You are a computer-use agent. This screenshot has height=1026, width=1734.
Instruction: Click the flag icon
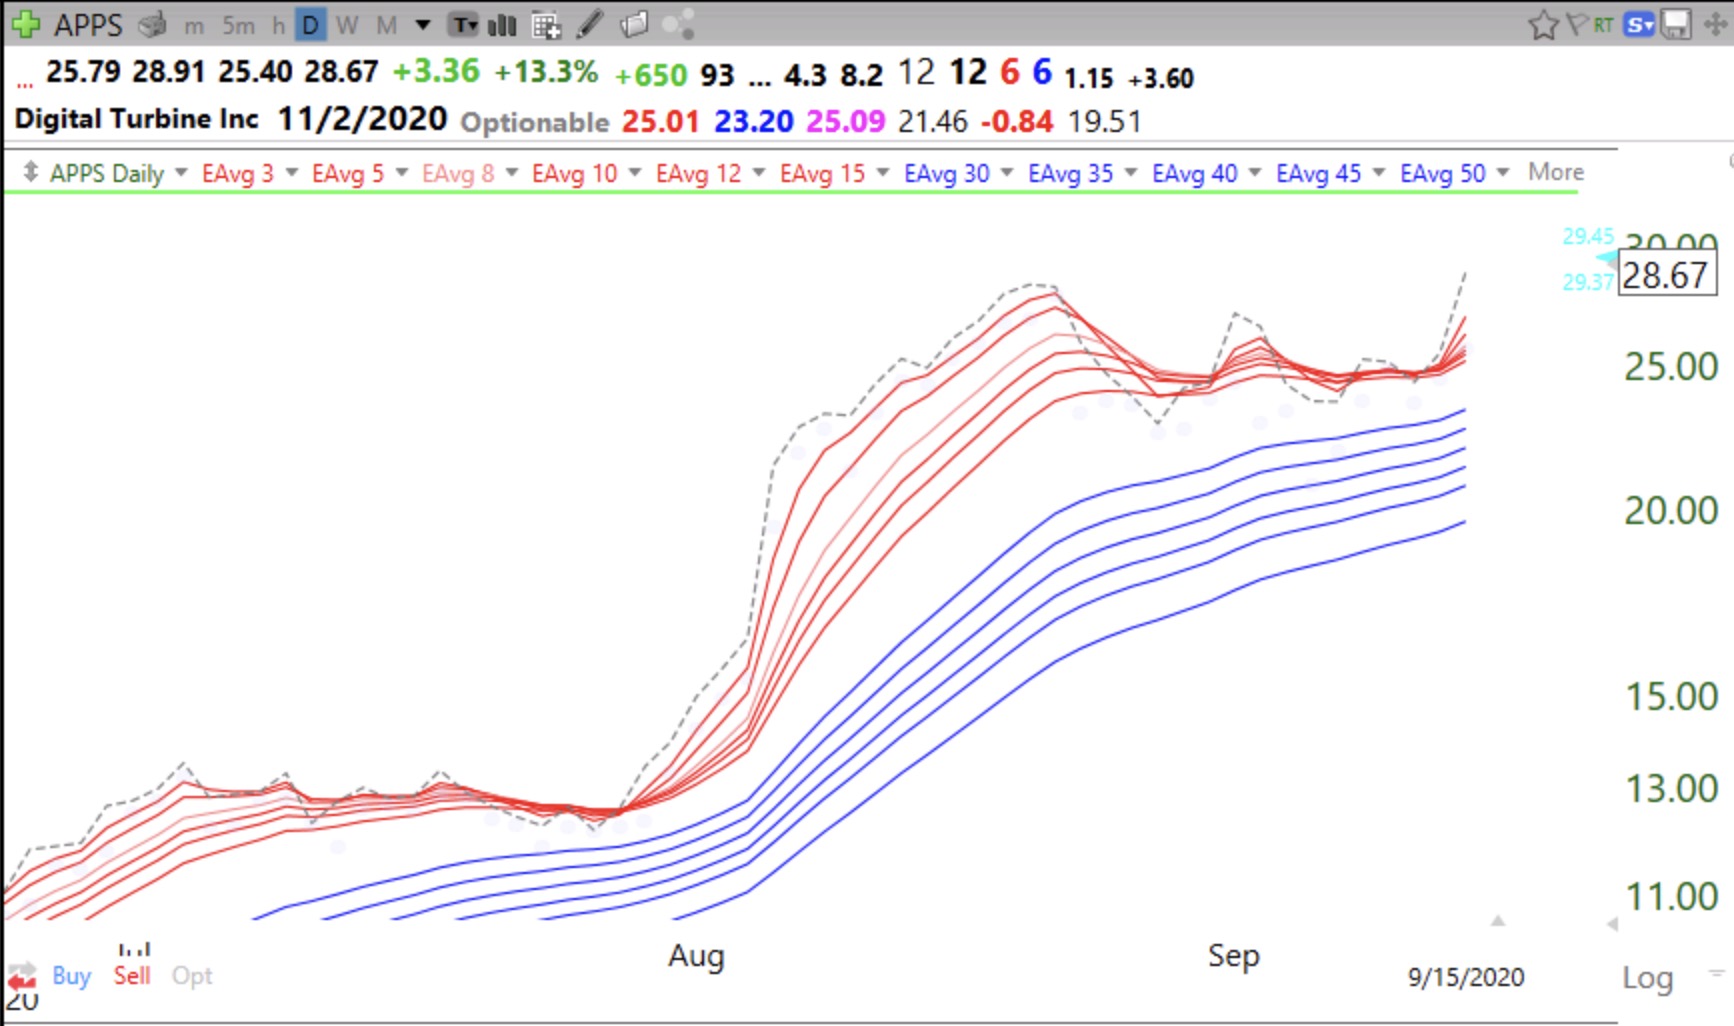[1576, 24]
